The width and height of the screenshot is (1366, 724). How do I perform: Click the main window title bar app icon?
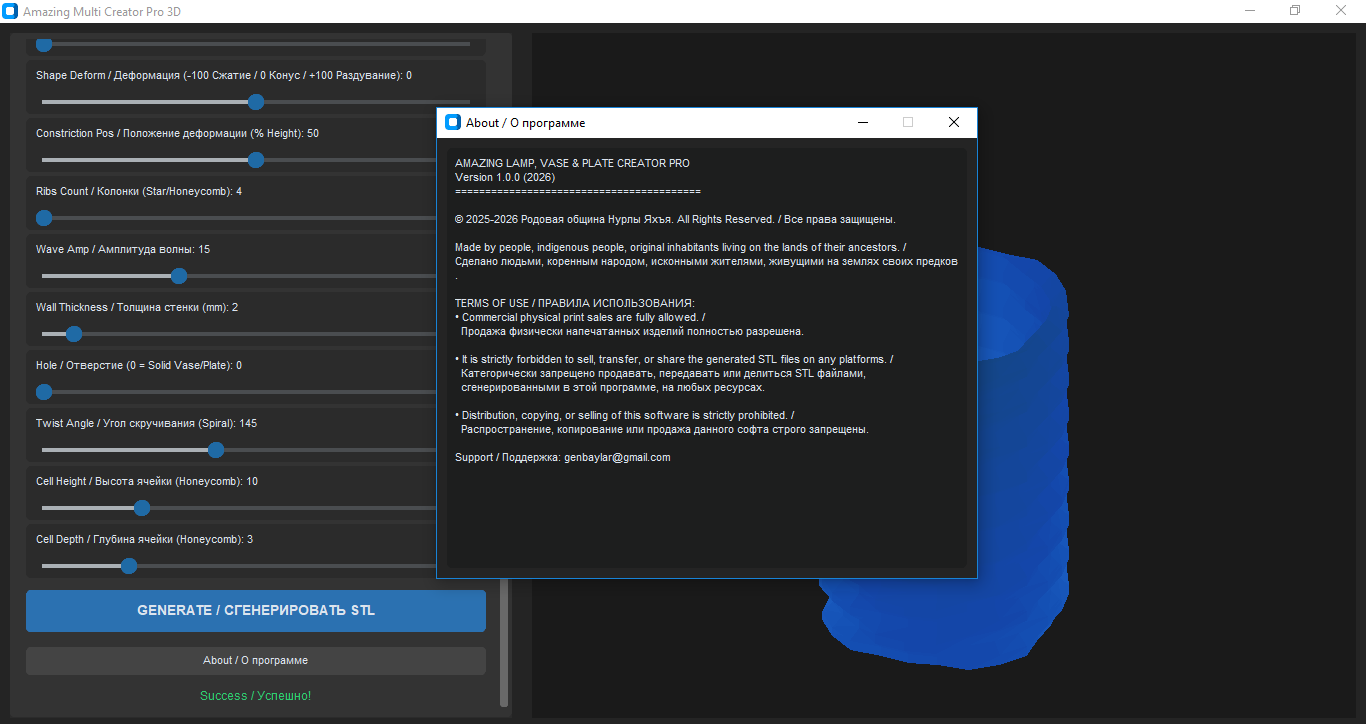click(10, 11)
